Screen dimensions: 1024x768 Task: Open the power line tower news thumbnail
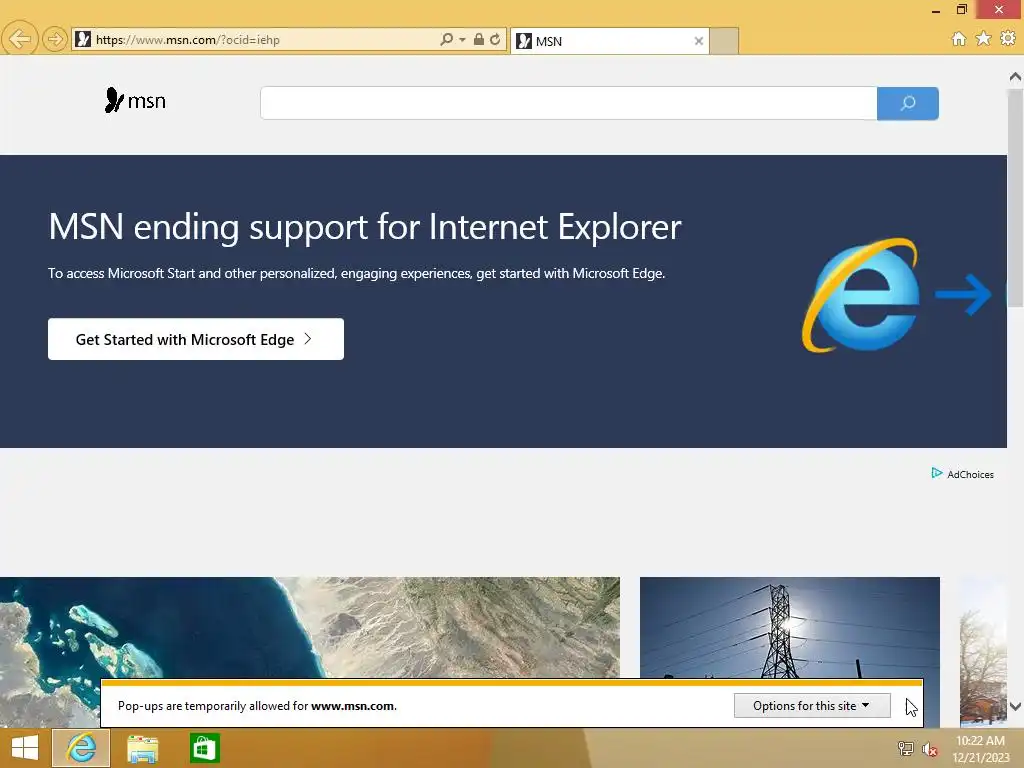790,627
